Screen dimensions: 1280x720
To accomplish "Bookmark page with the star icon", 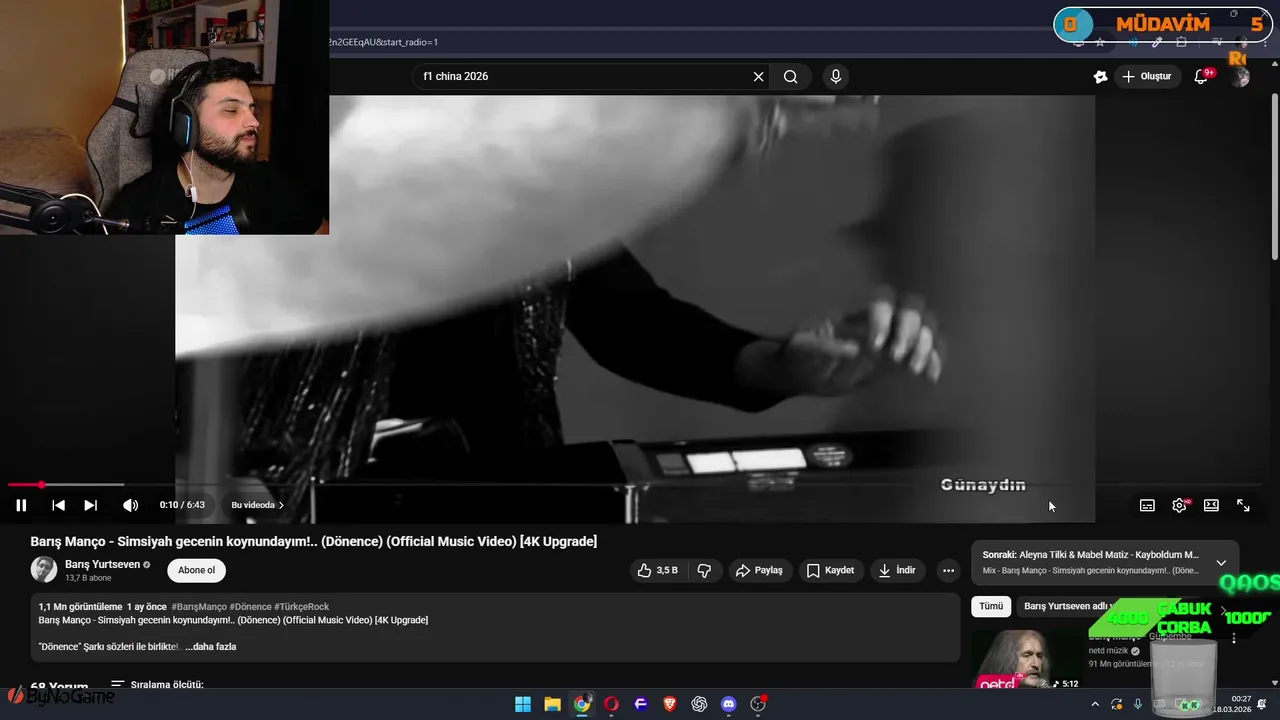I will 1100,42.
